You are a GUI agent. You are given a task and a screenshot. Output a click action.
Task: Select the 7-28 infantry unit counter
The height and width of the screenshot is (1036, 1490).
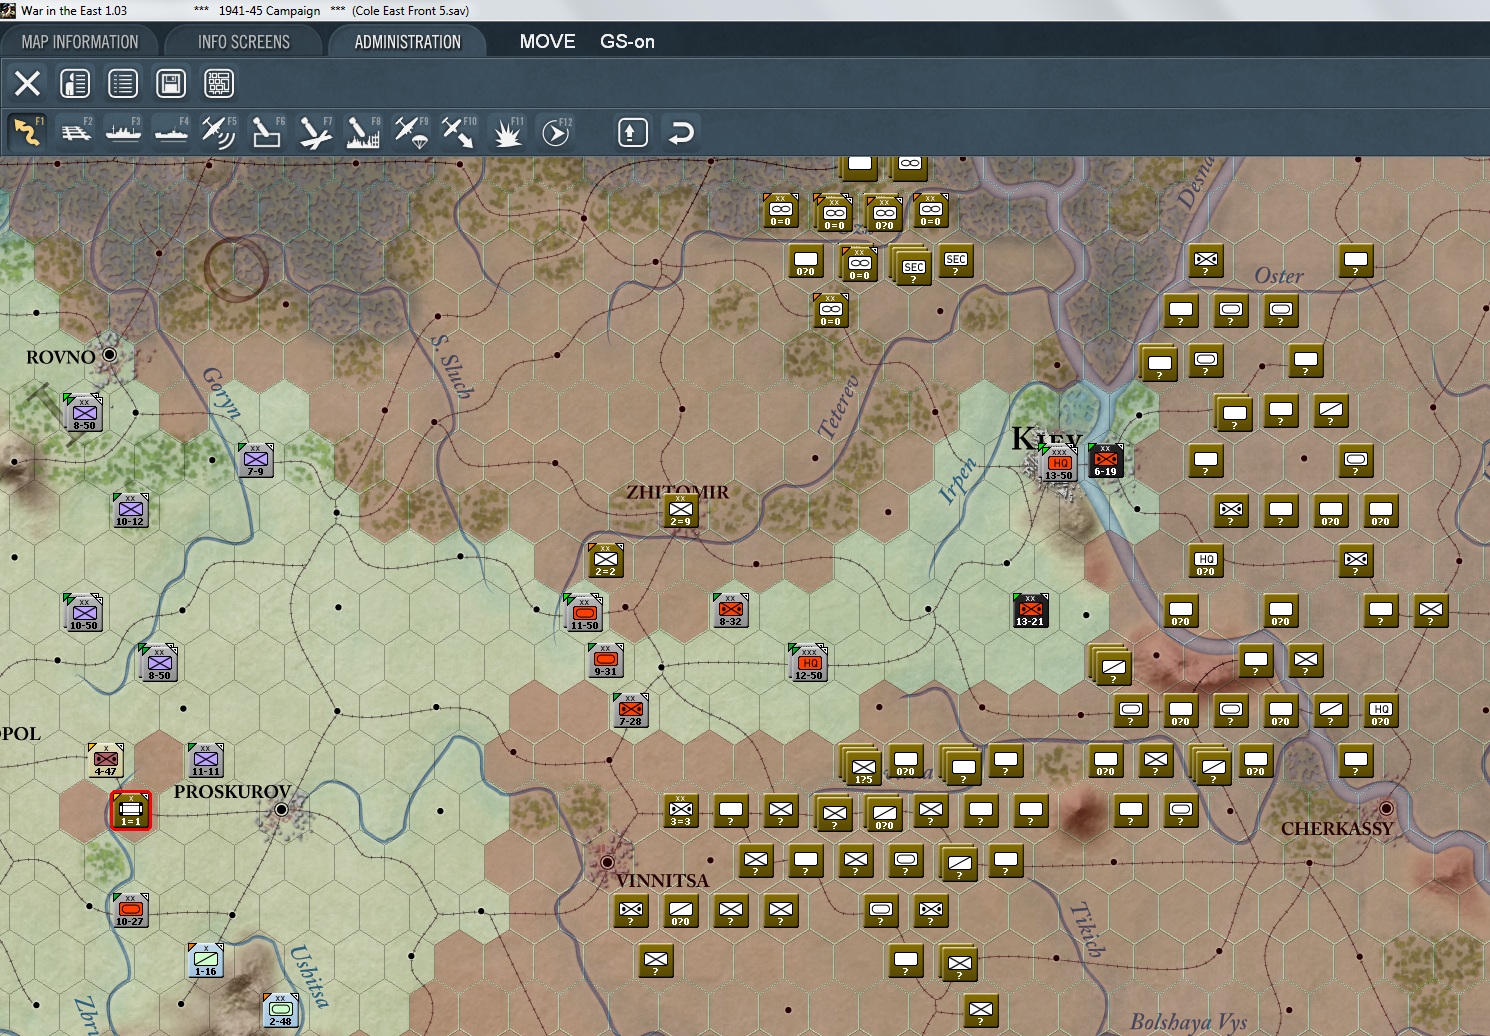pos(631,710)
